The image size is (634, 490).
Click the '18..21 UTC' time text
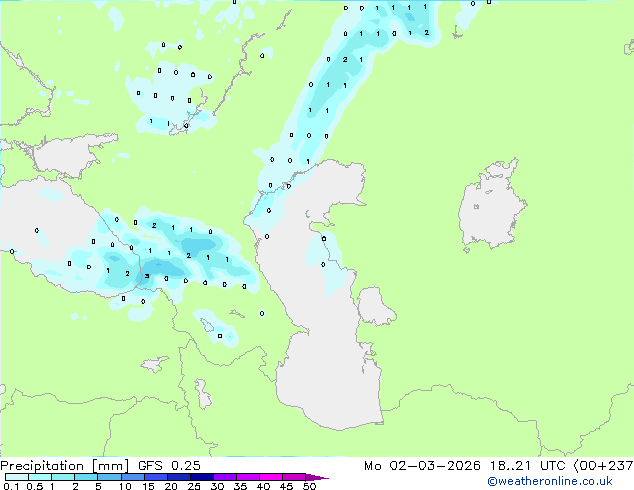click(x=528, y=466)
